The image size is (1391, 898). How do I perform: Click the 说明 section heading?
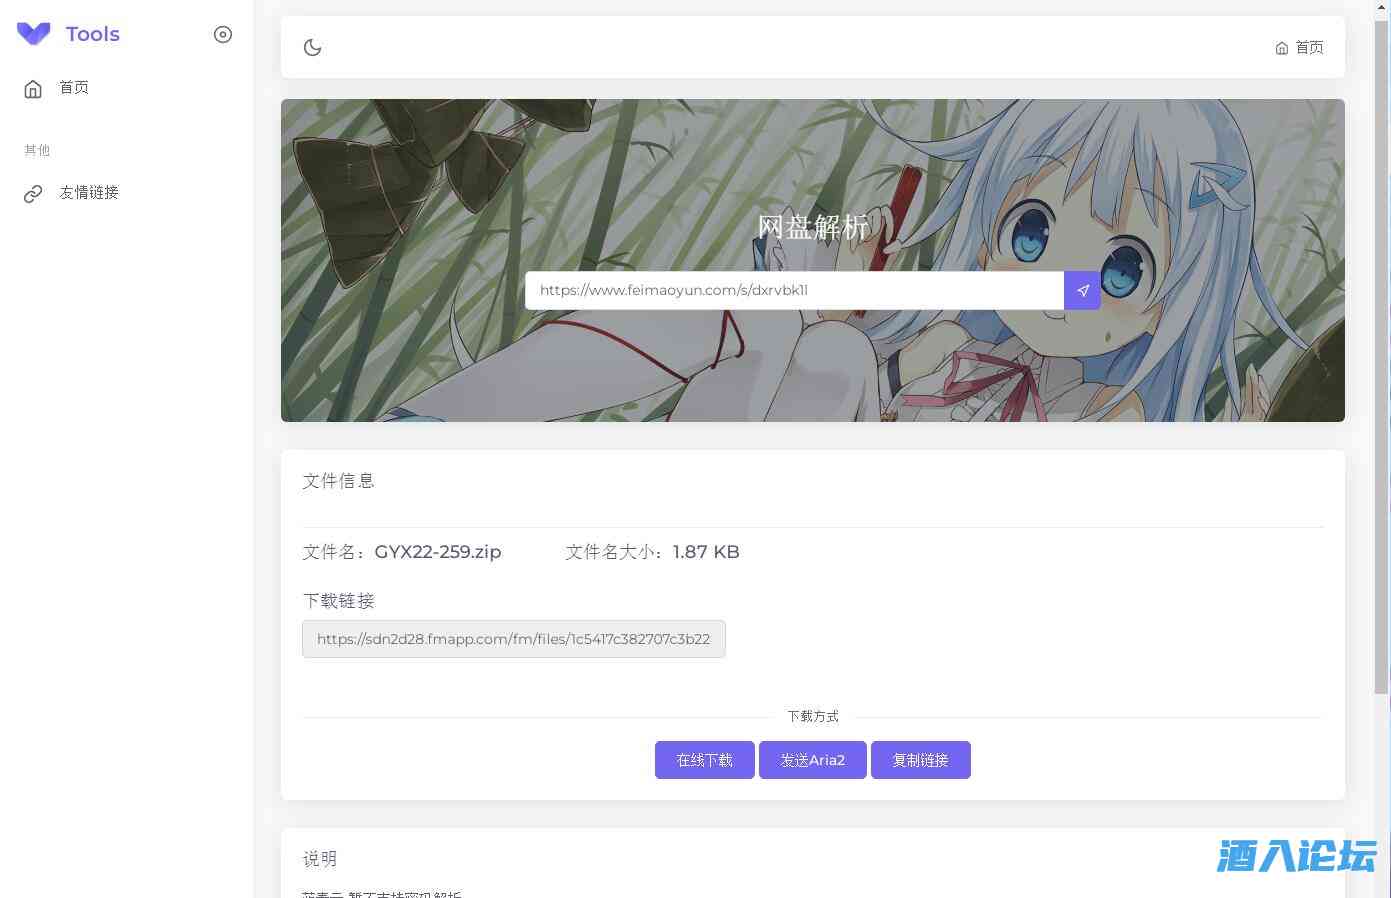pyautogui.click(x=320, y=859)
